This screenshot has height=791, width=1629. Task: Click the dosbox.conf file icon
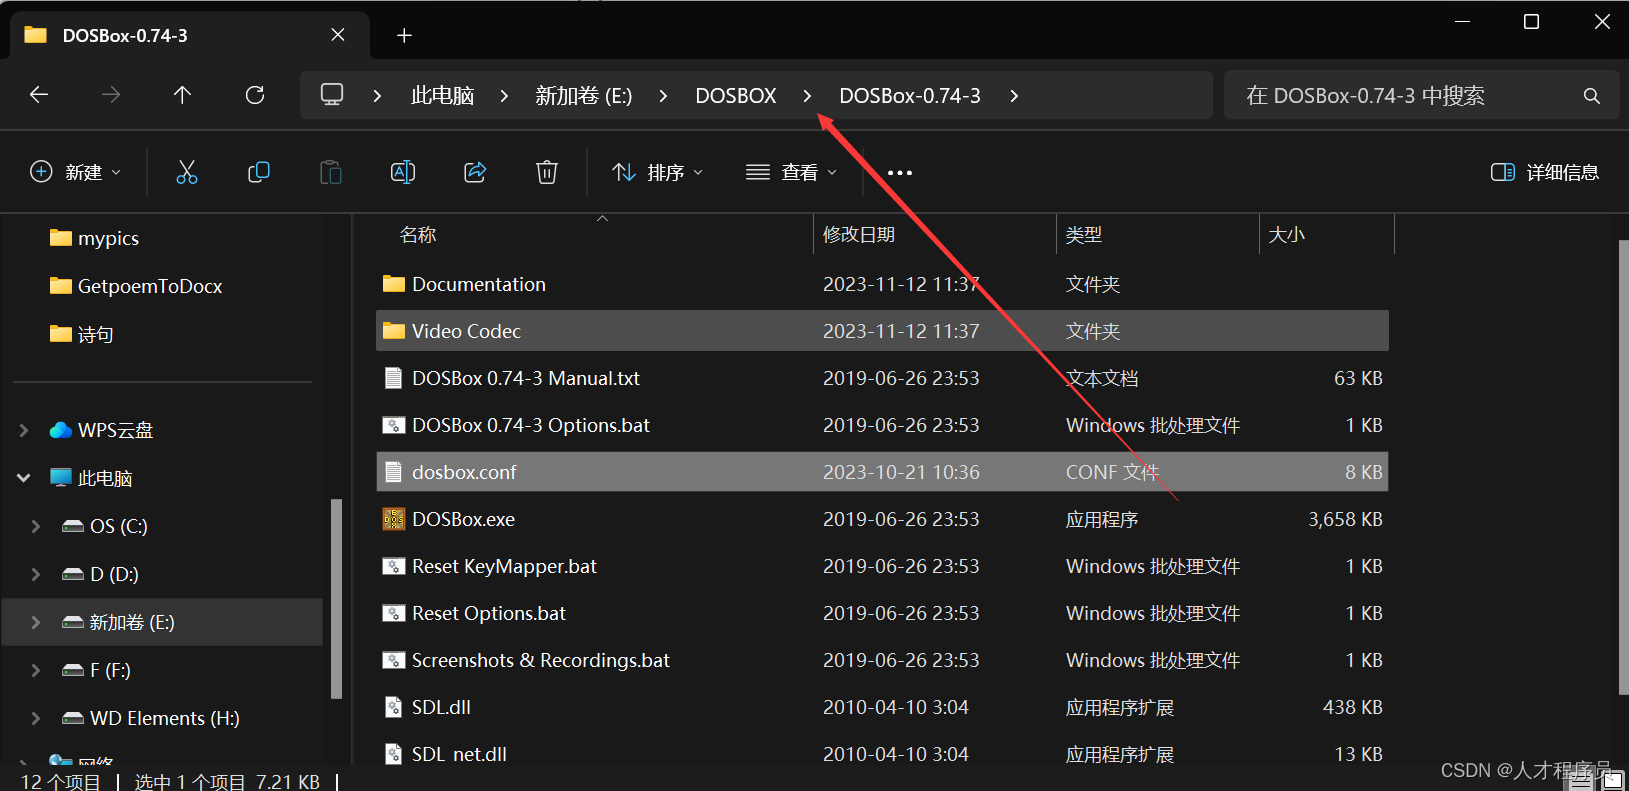tap(394, 472)
